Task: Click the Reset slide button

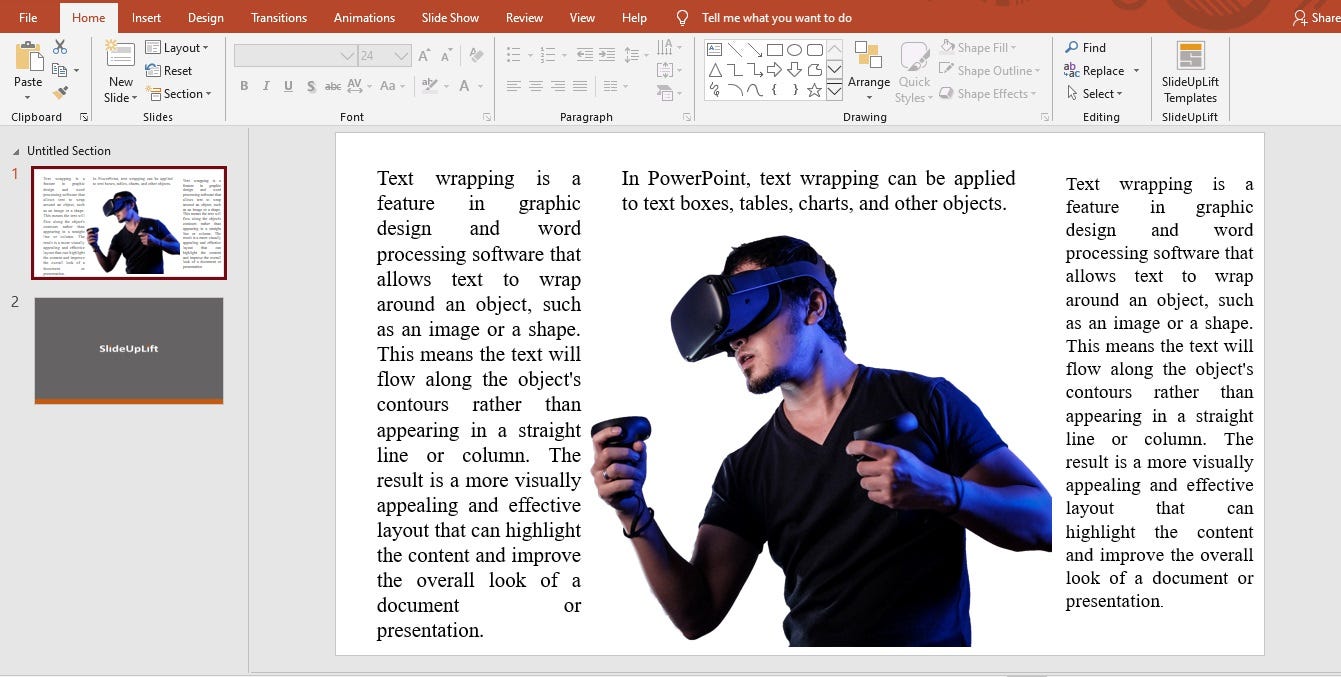Action: click(169, 71)
